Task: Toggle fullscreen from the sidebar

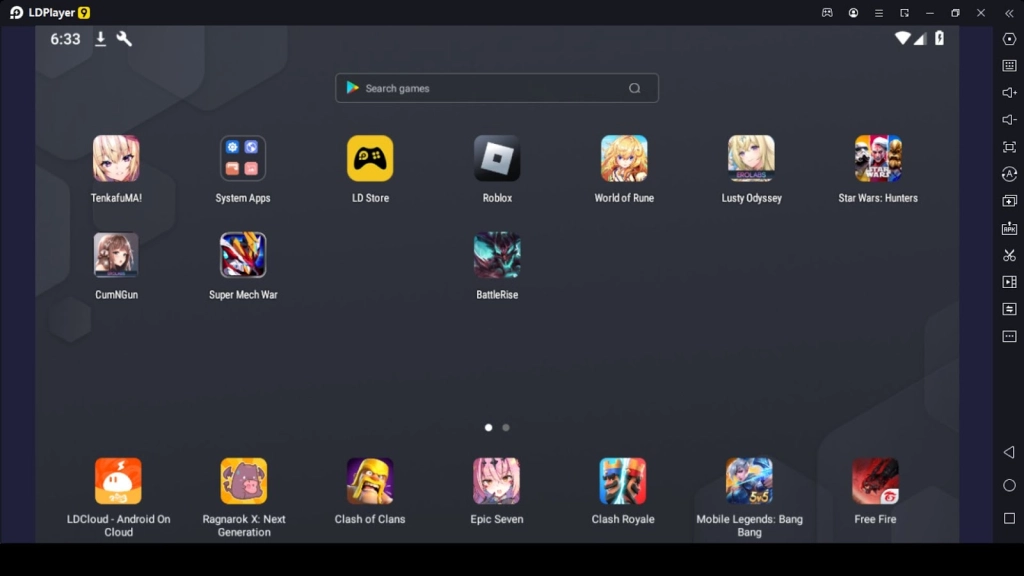Action: pos(1010,147)
